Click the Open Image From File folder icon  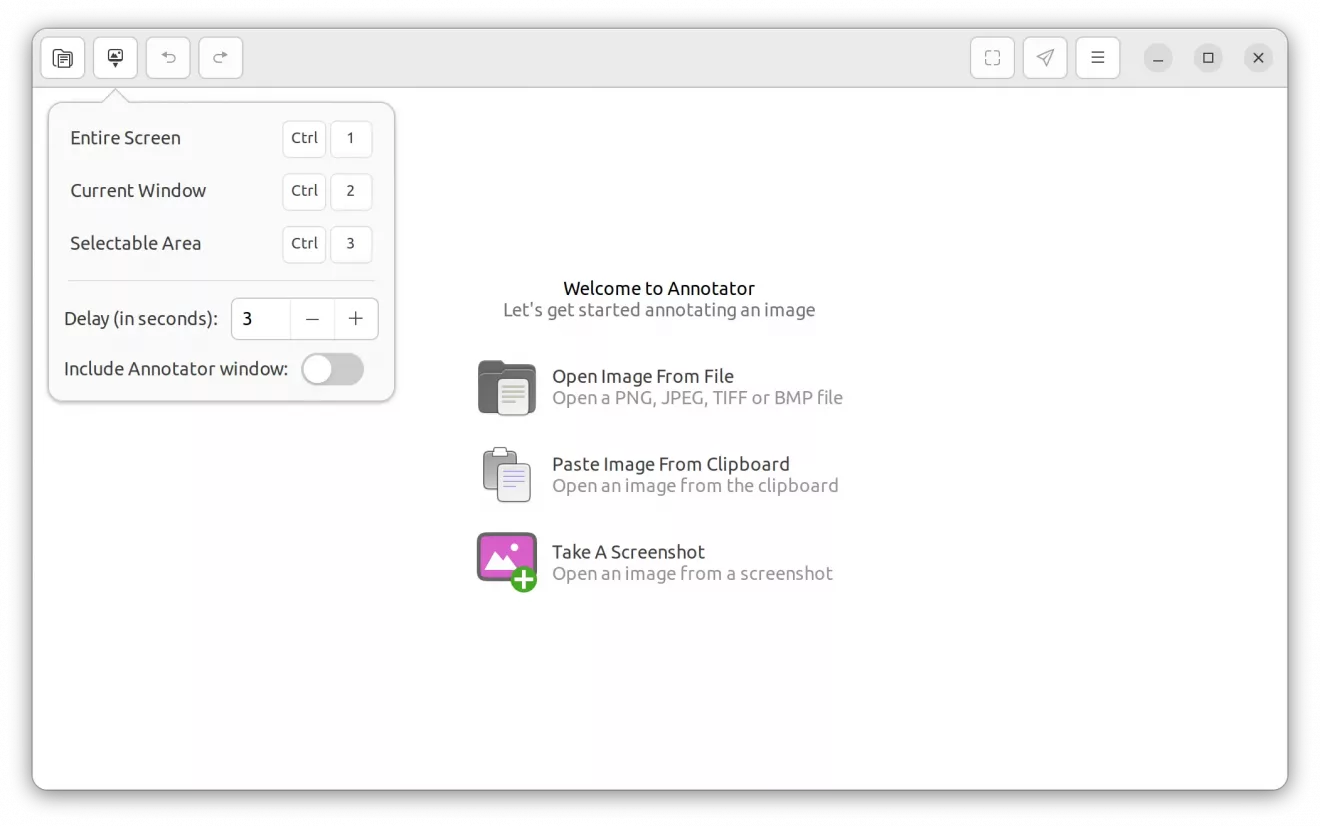(506, 387)
